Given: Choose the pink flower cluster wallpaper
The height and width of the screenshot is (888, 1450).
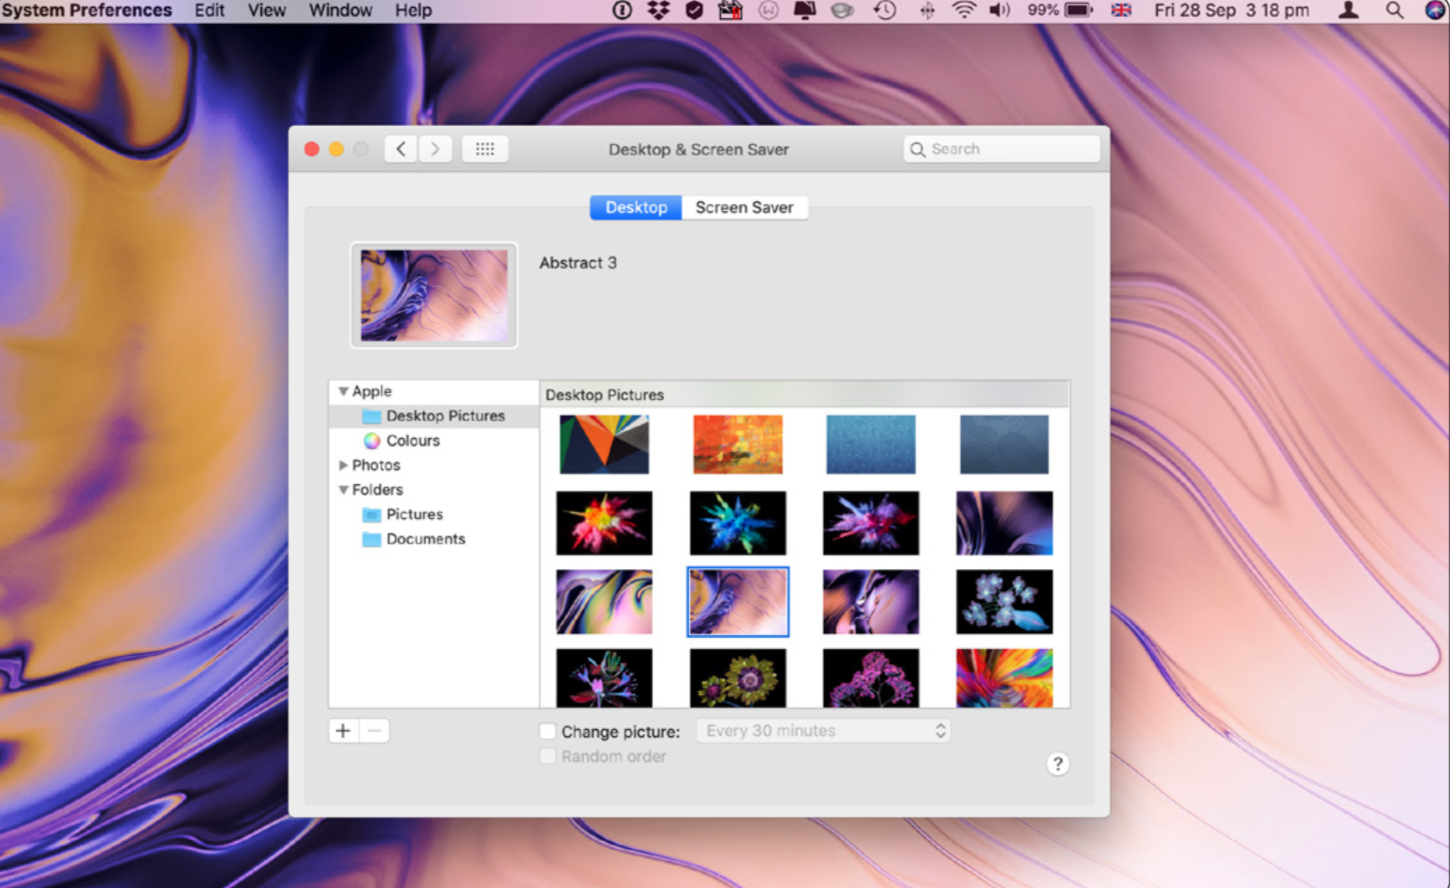Looking at the screenshot, I should pos(871,678).
